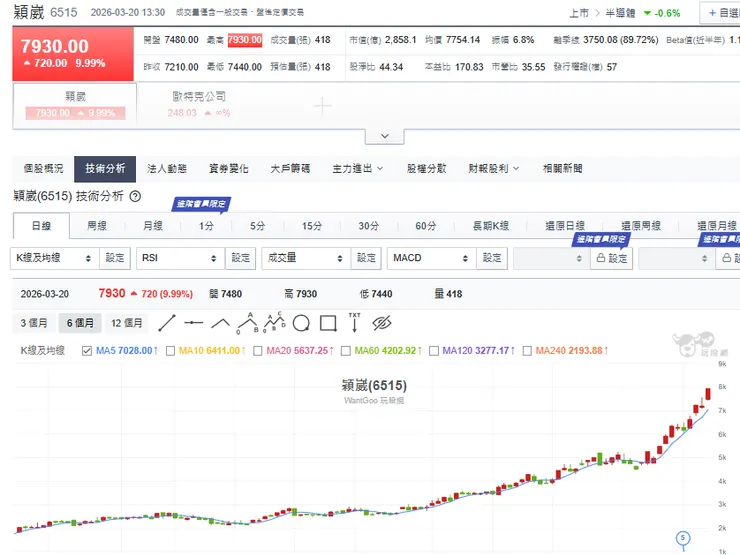This screenshot has width=740, height=555.
Task: Click the plus icon to add comparison stock
Action: point(323,106)
